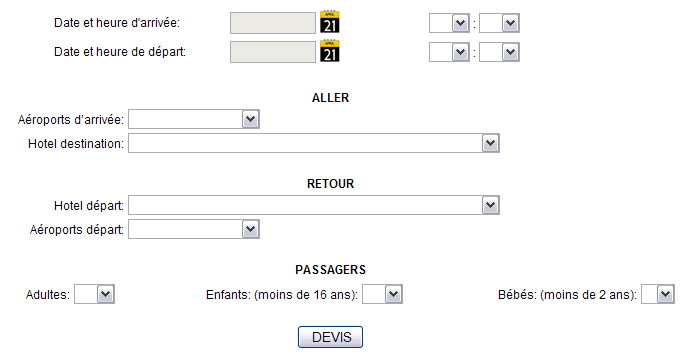Screen dimensions: 693x360
Task: Expand the departure hour dropdown
Action: point(449,52)
